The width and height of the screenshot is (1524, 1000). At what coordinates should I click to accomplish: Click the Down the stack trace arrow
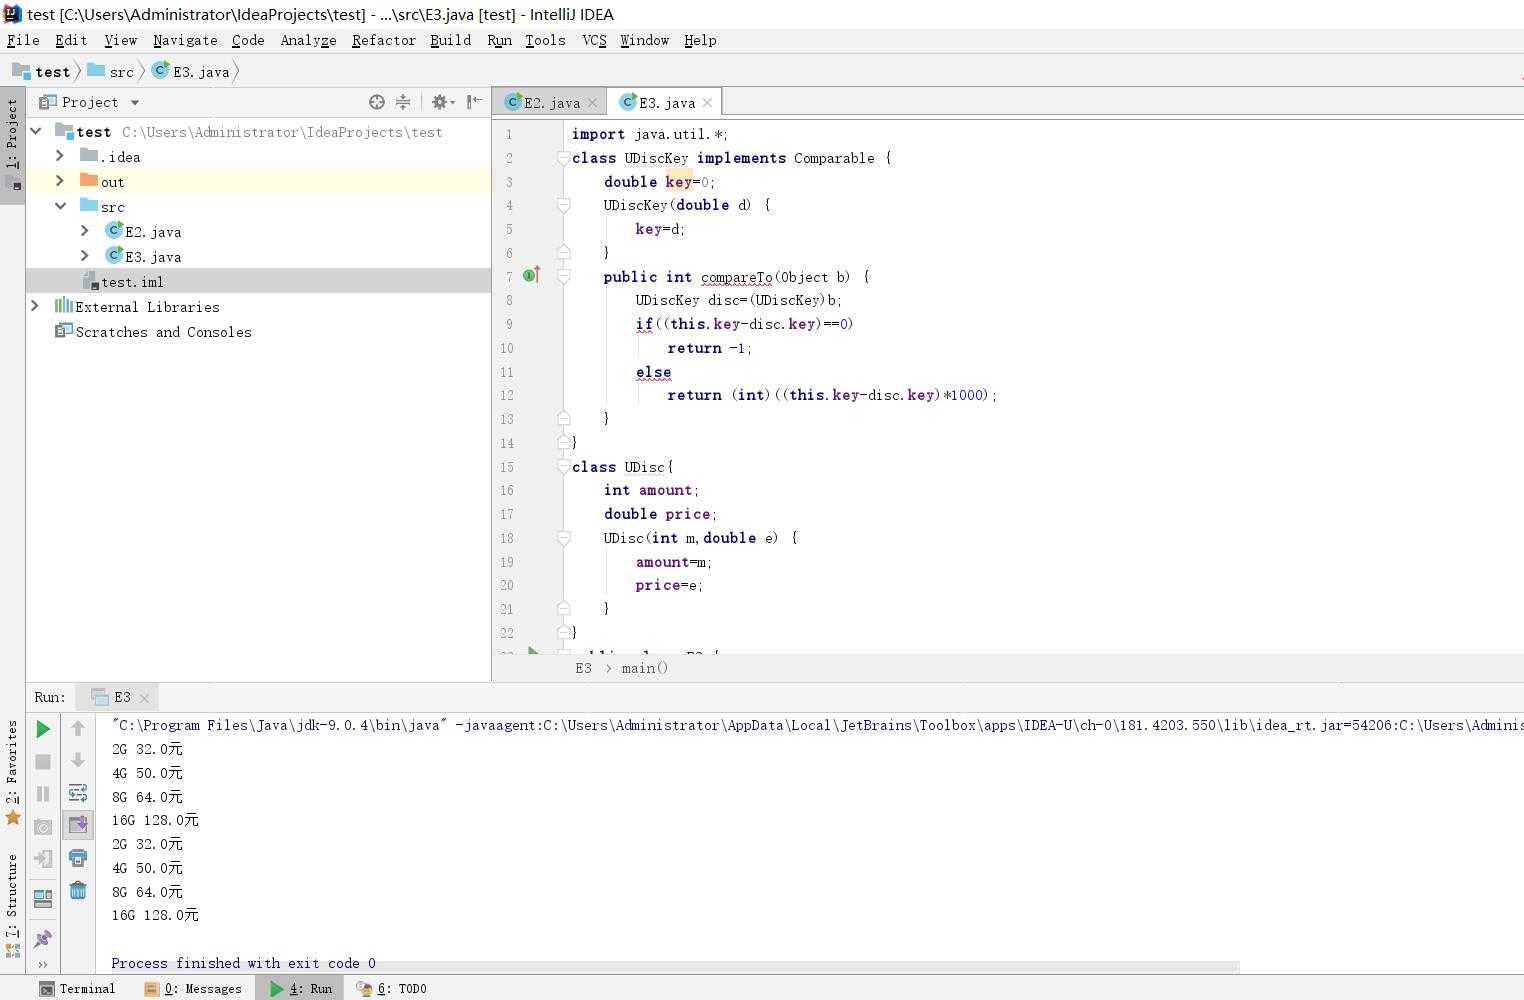pyautogui.click(x=78, y=761)
